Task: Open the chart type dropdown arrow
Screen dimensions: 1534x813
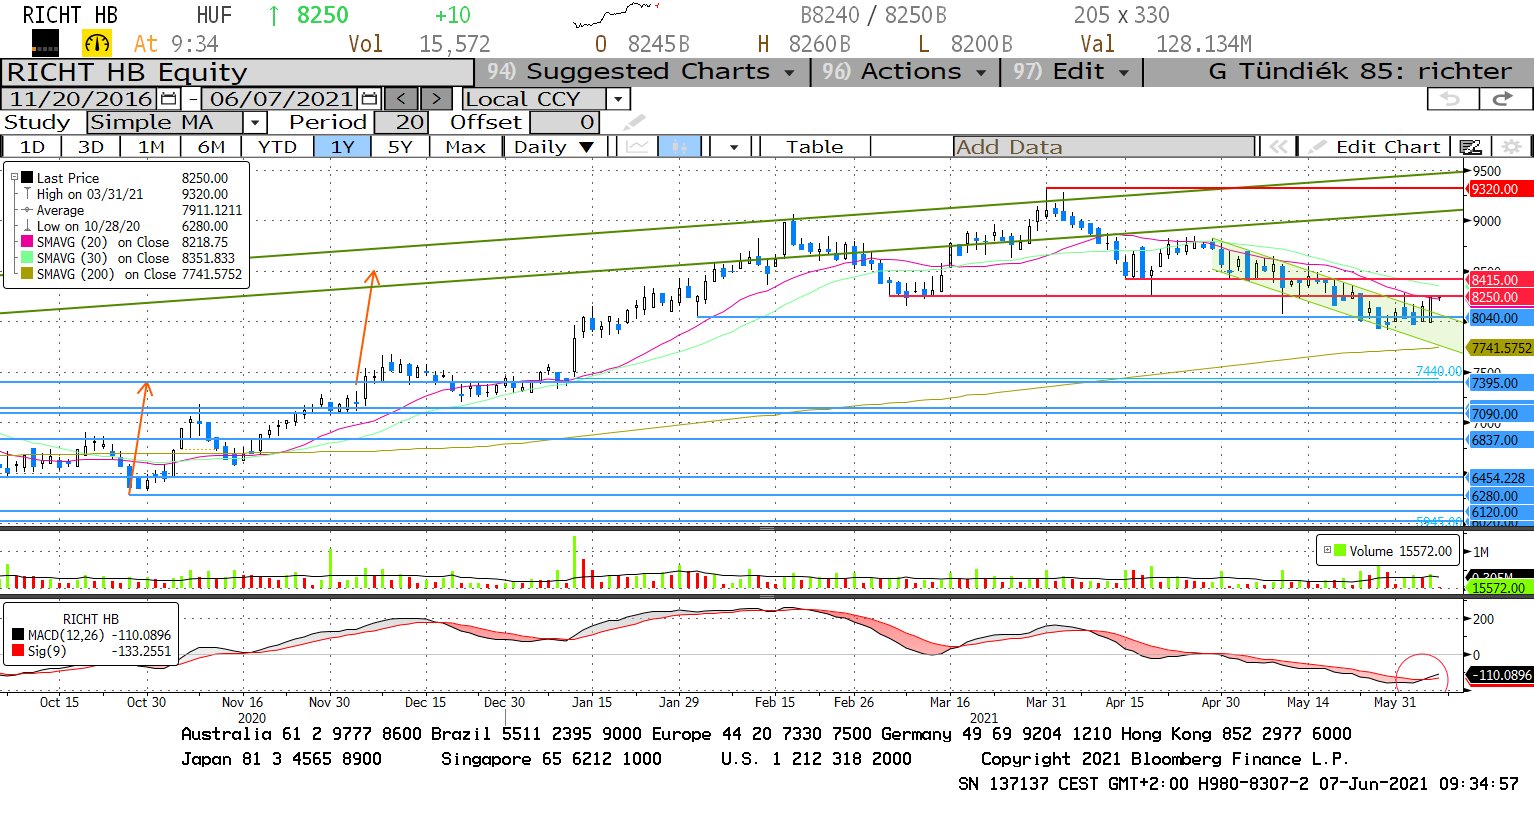Action: coord(734,147)
